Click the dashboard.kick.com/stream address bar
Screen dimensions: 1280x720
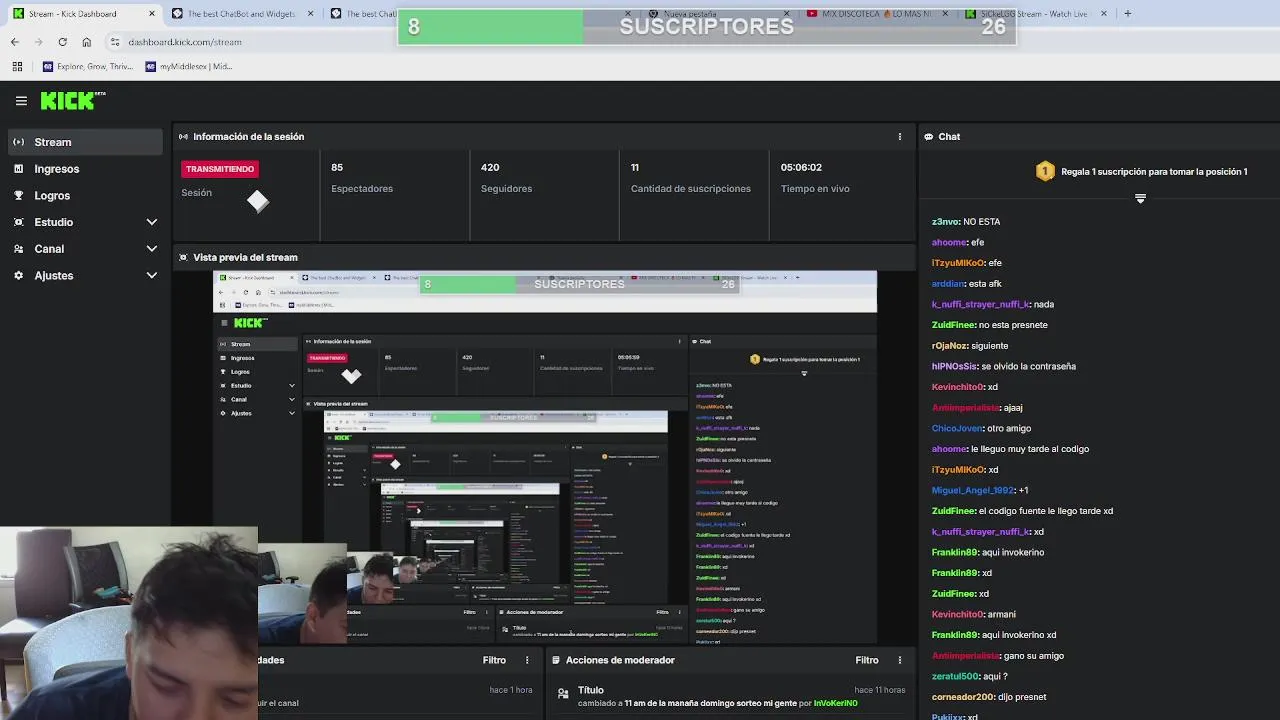click(x=185, y=42)
